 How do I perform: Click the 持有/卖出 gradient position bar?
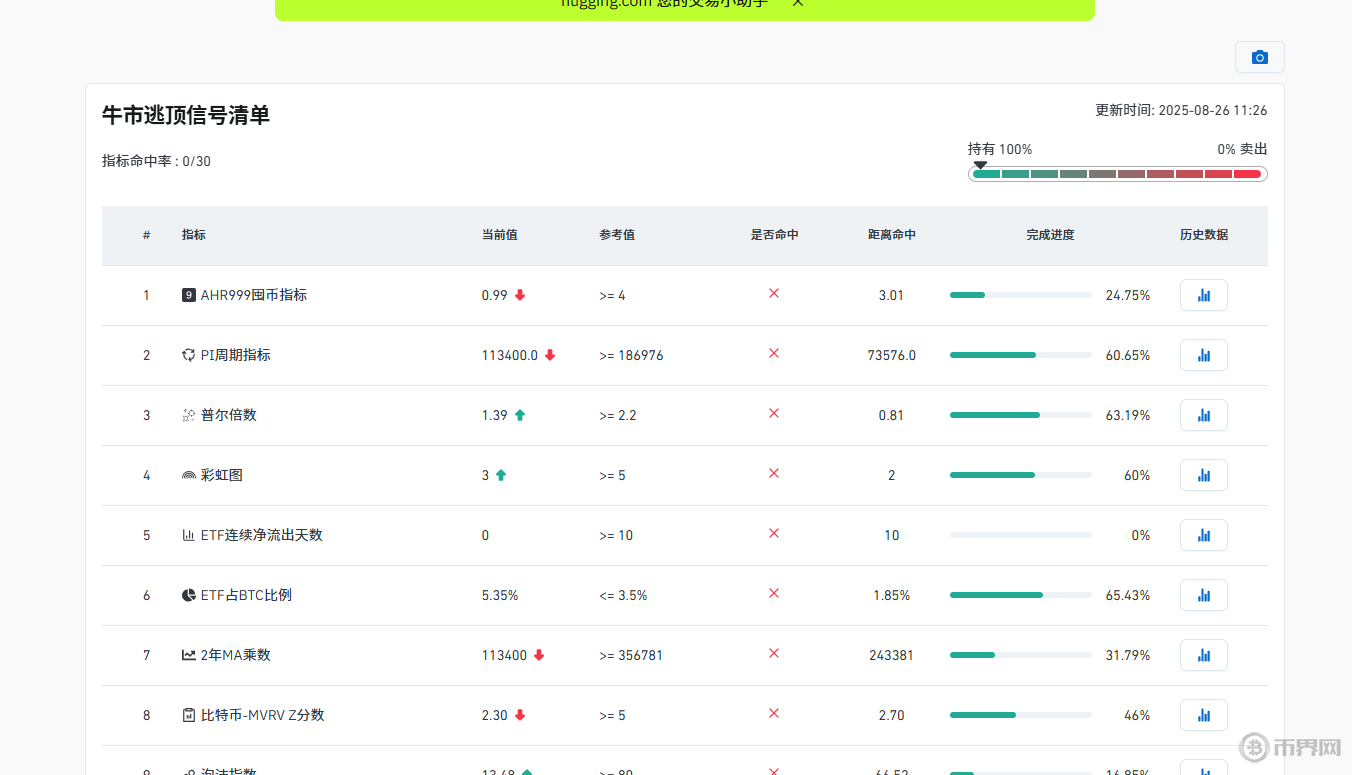(x=1117, y=174)
